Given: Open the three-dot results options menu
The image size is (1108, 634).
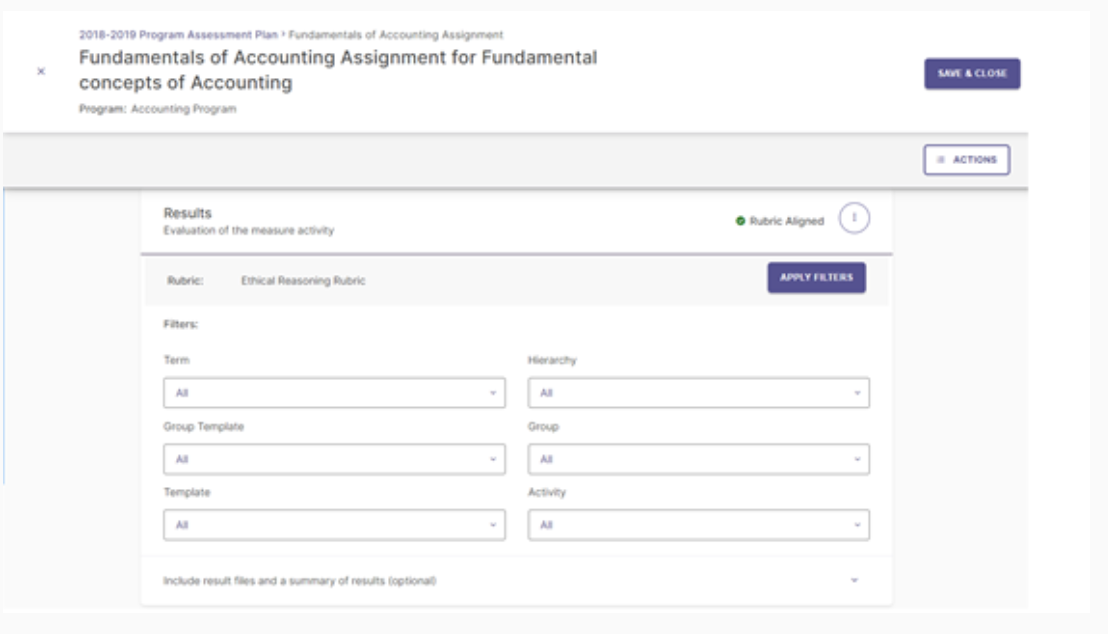Looking at the screenshot, I should click(853, 220).
